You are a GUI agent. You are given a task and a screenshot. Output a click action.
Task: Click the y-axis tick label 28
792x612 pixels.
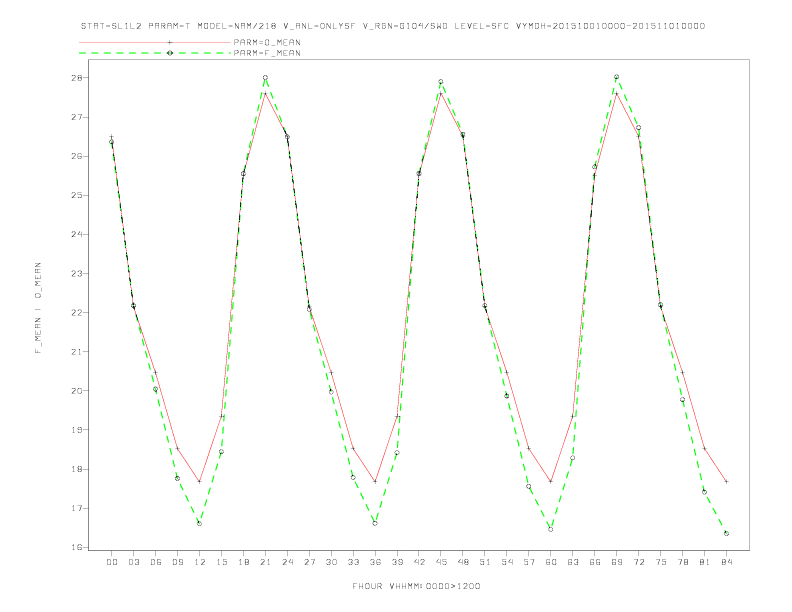coord(77,78)
